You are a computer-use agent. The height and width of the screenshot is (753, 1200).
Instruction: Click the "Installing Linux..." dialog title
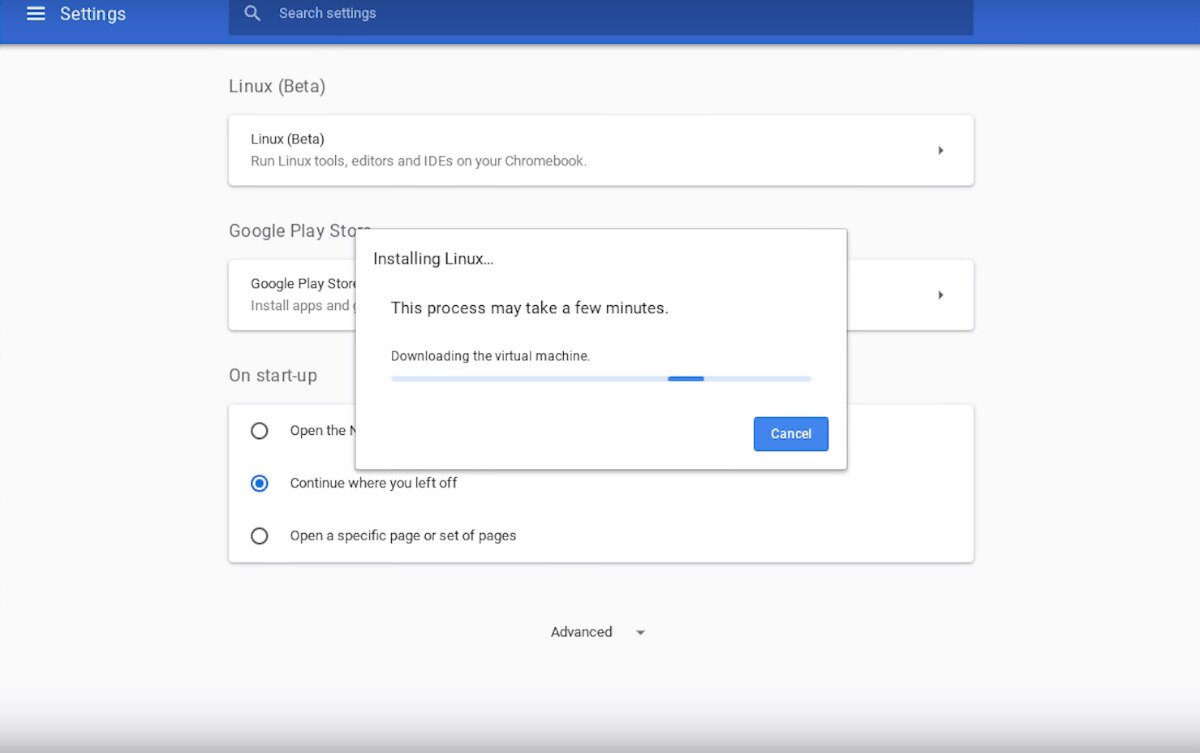[x=432, y=258]
